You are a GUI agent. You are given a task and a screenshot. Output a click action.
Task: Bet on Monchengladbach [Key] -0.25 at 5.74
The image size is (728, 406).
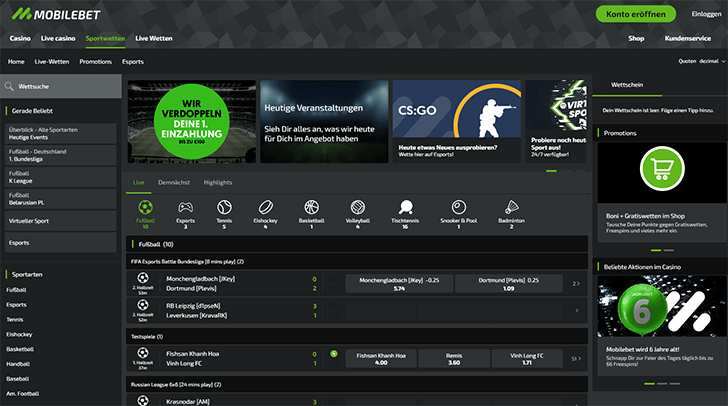(x=399, y=284)
